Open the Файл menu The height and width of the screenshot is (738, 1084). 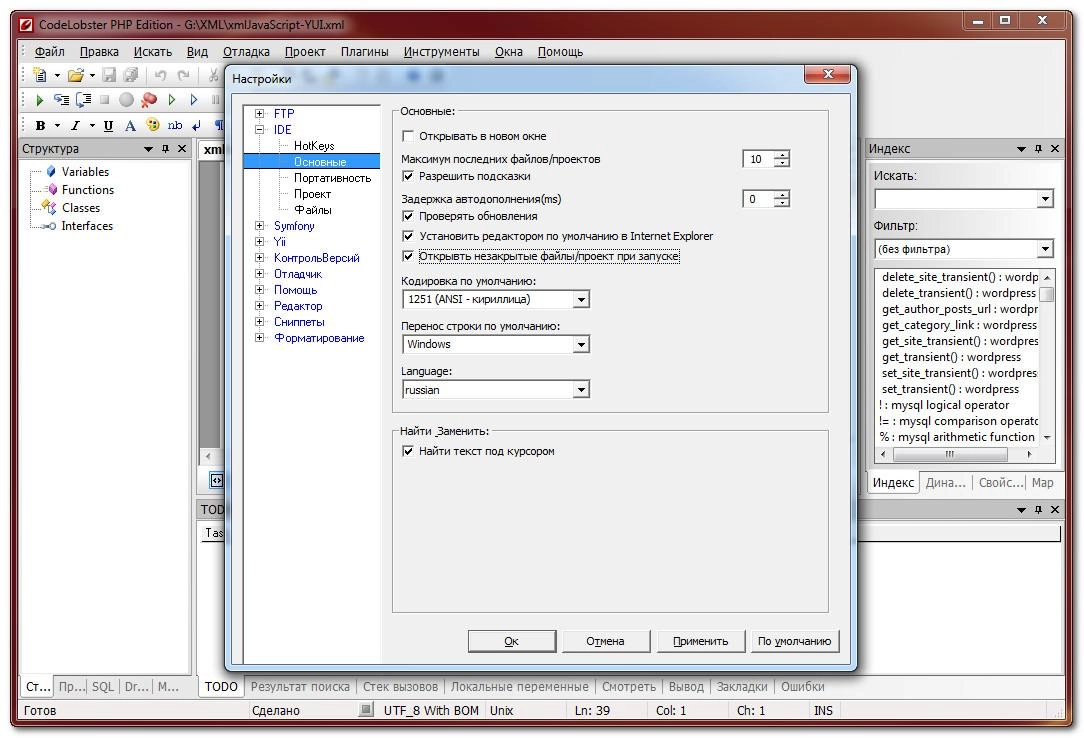coord(50,52)
